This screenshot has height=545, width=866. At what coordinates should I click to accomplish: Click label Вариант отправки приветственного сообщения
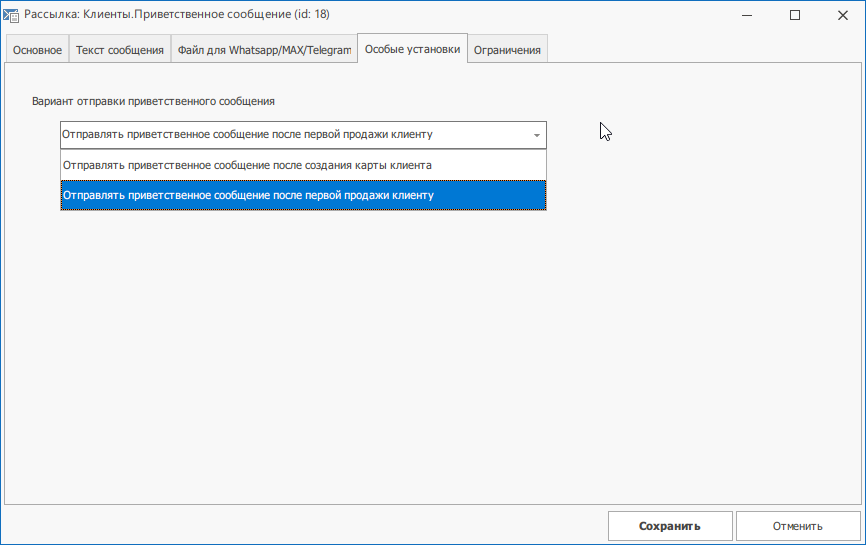[153, 101]
